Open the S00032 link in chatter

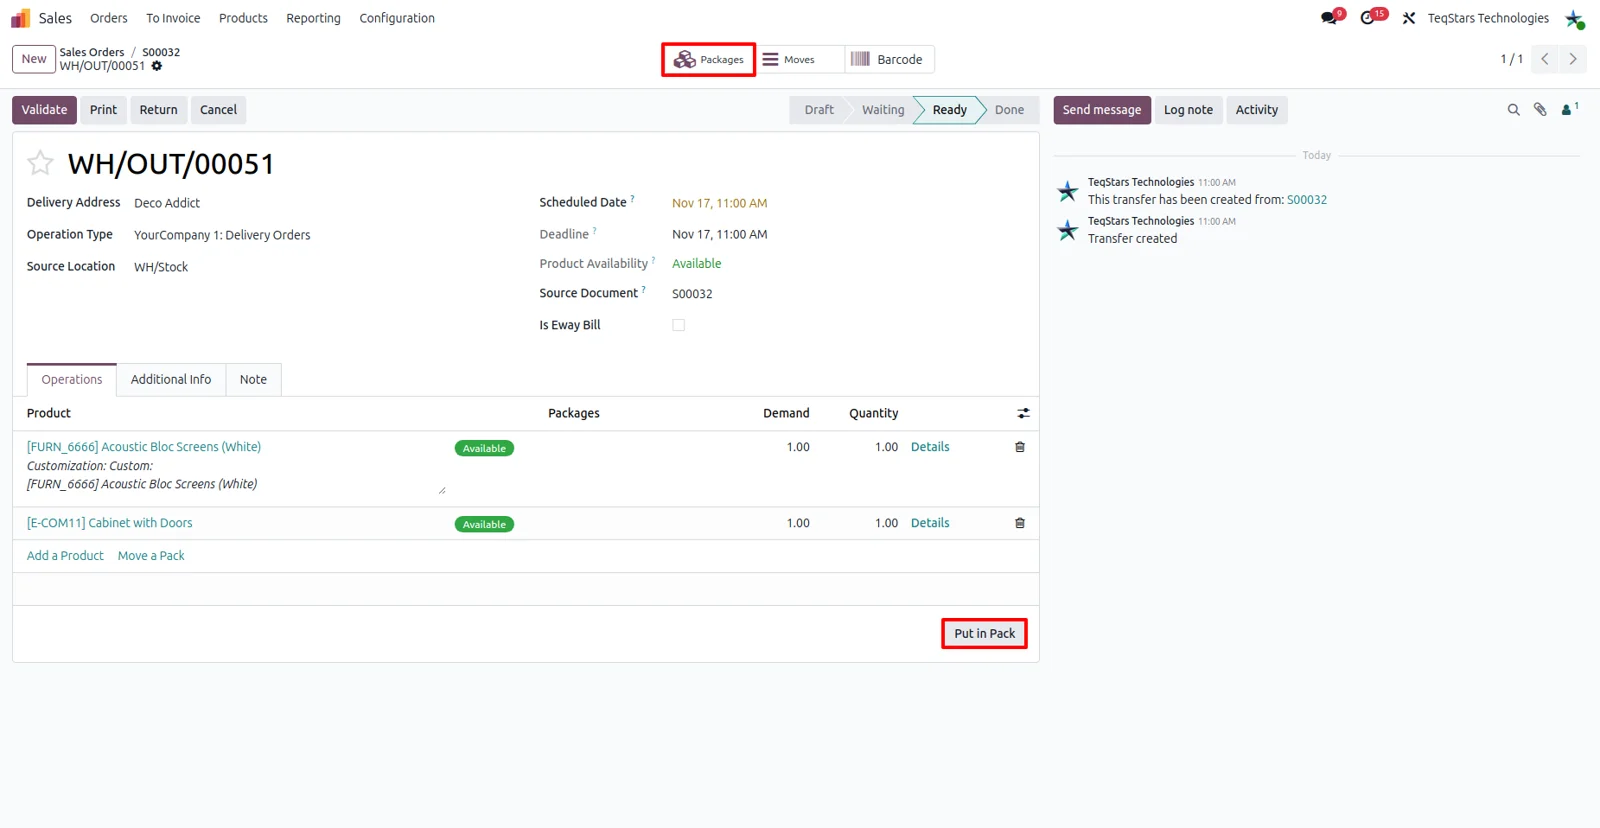click(1307, 200)
